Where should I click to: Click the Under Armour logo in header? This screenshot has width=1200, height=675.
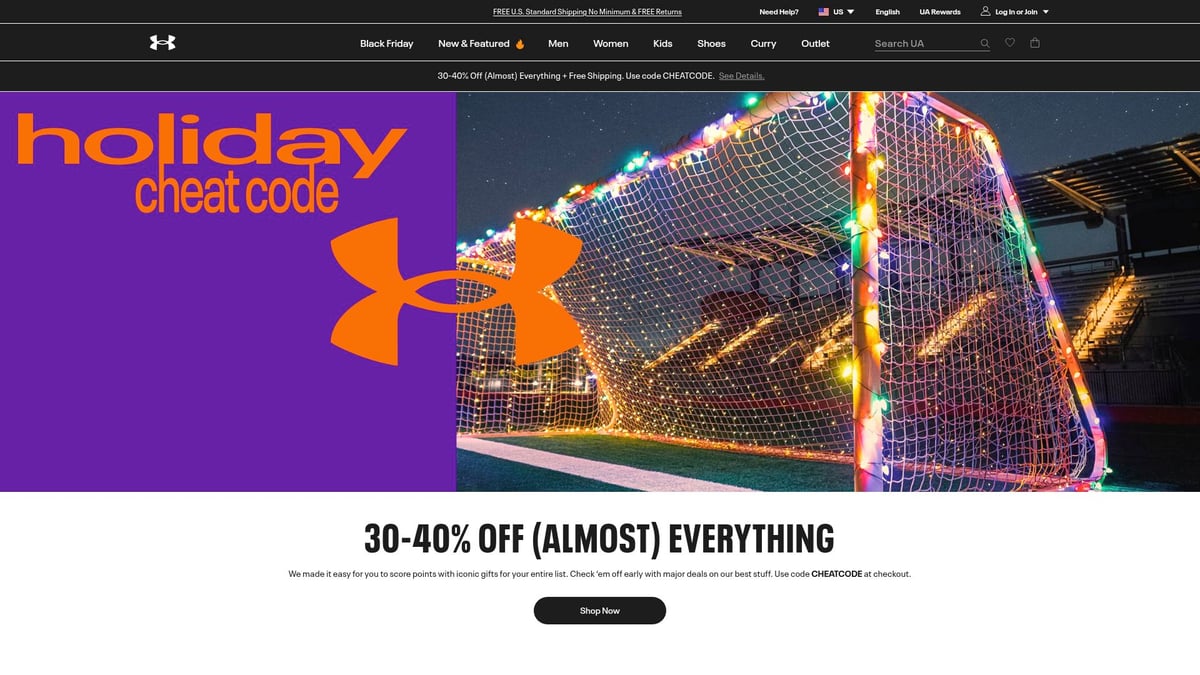162,43
